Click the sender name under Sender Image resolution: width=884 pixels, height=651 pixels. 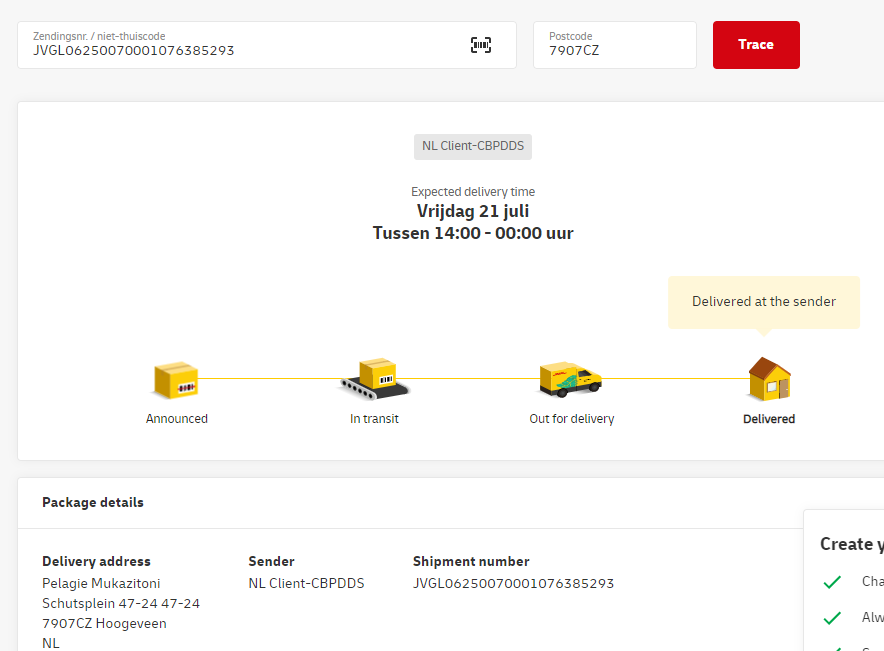(306, 583)
